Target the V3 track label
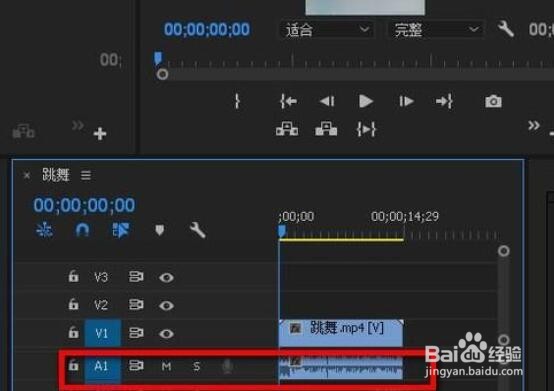Screen dimensions: 554x391 pos(101,277)
